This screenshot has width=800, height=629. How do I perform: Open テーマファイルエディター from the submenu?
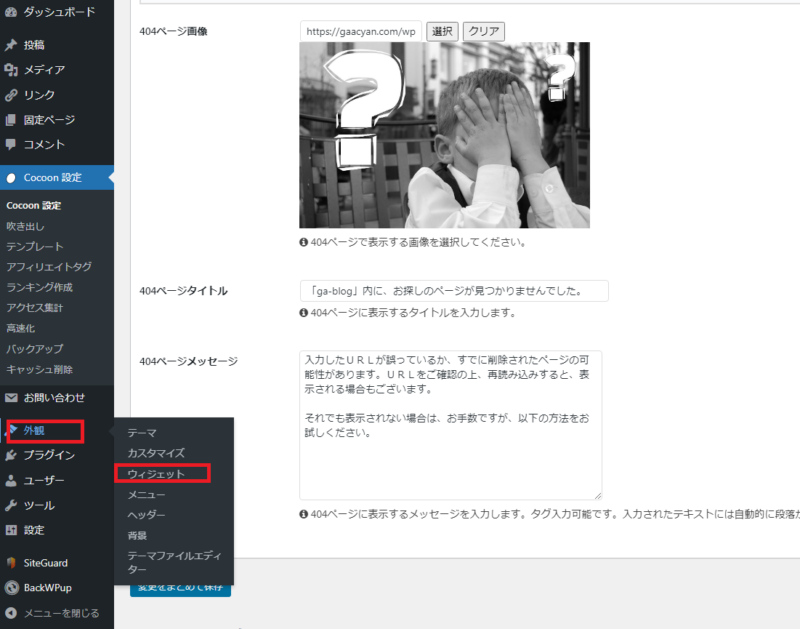tap(173, 562)
